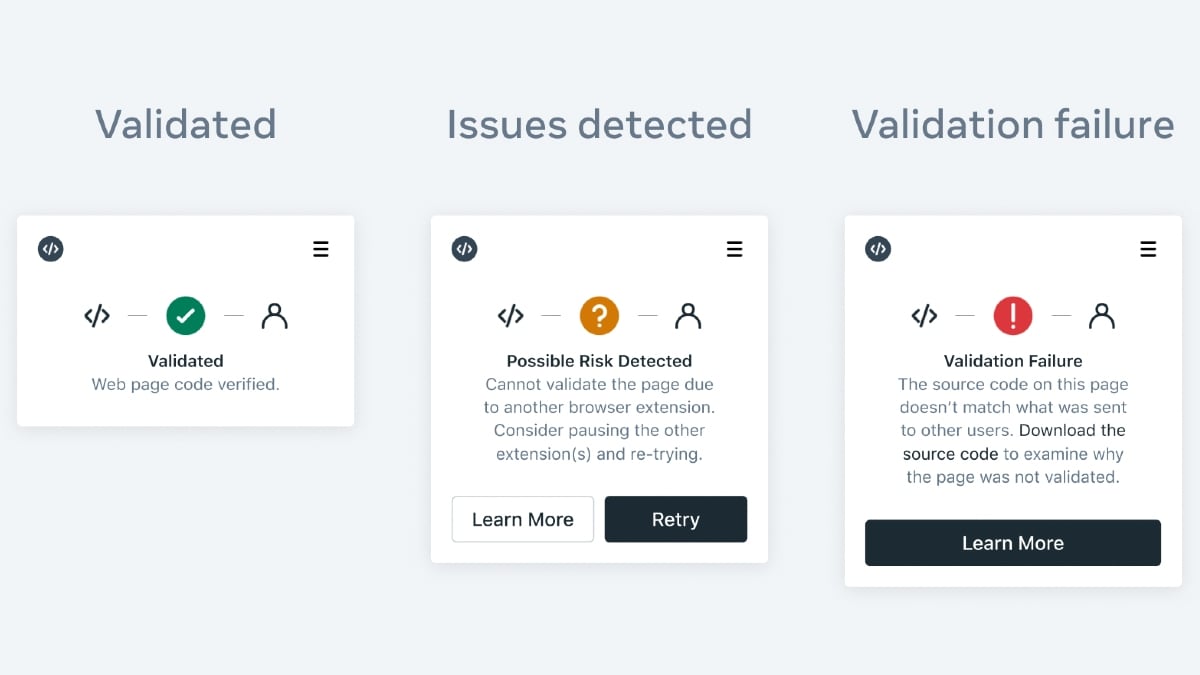Click extension logo in the Validated card
The height and width of the screenshot is (675, 1200).
(x=51, y=249)
